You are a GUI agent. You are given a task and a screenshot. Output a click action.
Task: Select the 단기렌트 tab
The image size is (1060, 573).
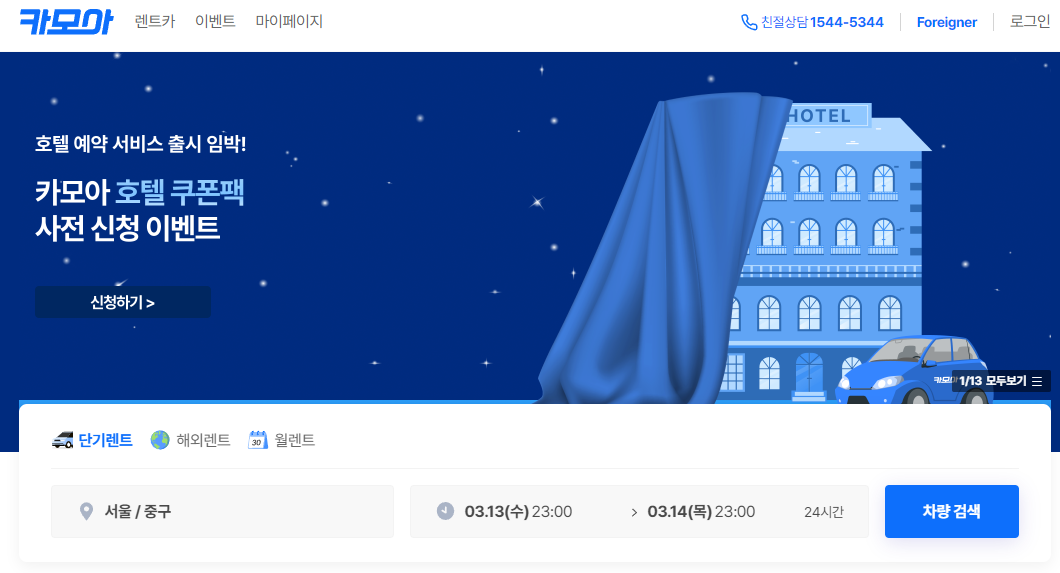(x=92, y=440)
